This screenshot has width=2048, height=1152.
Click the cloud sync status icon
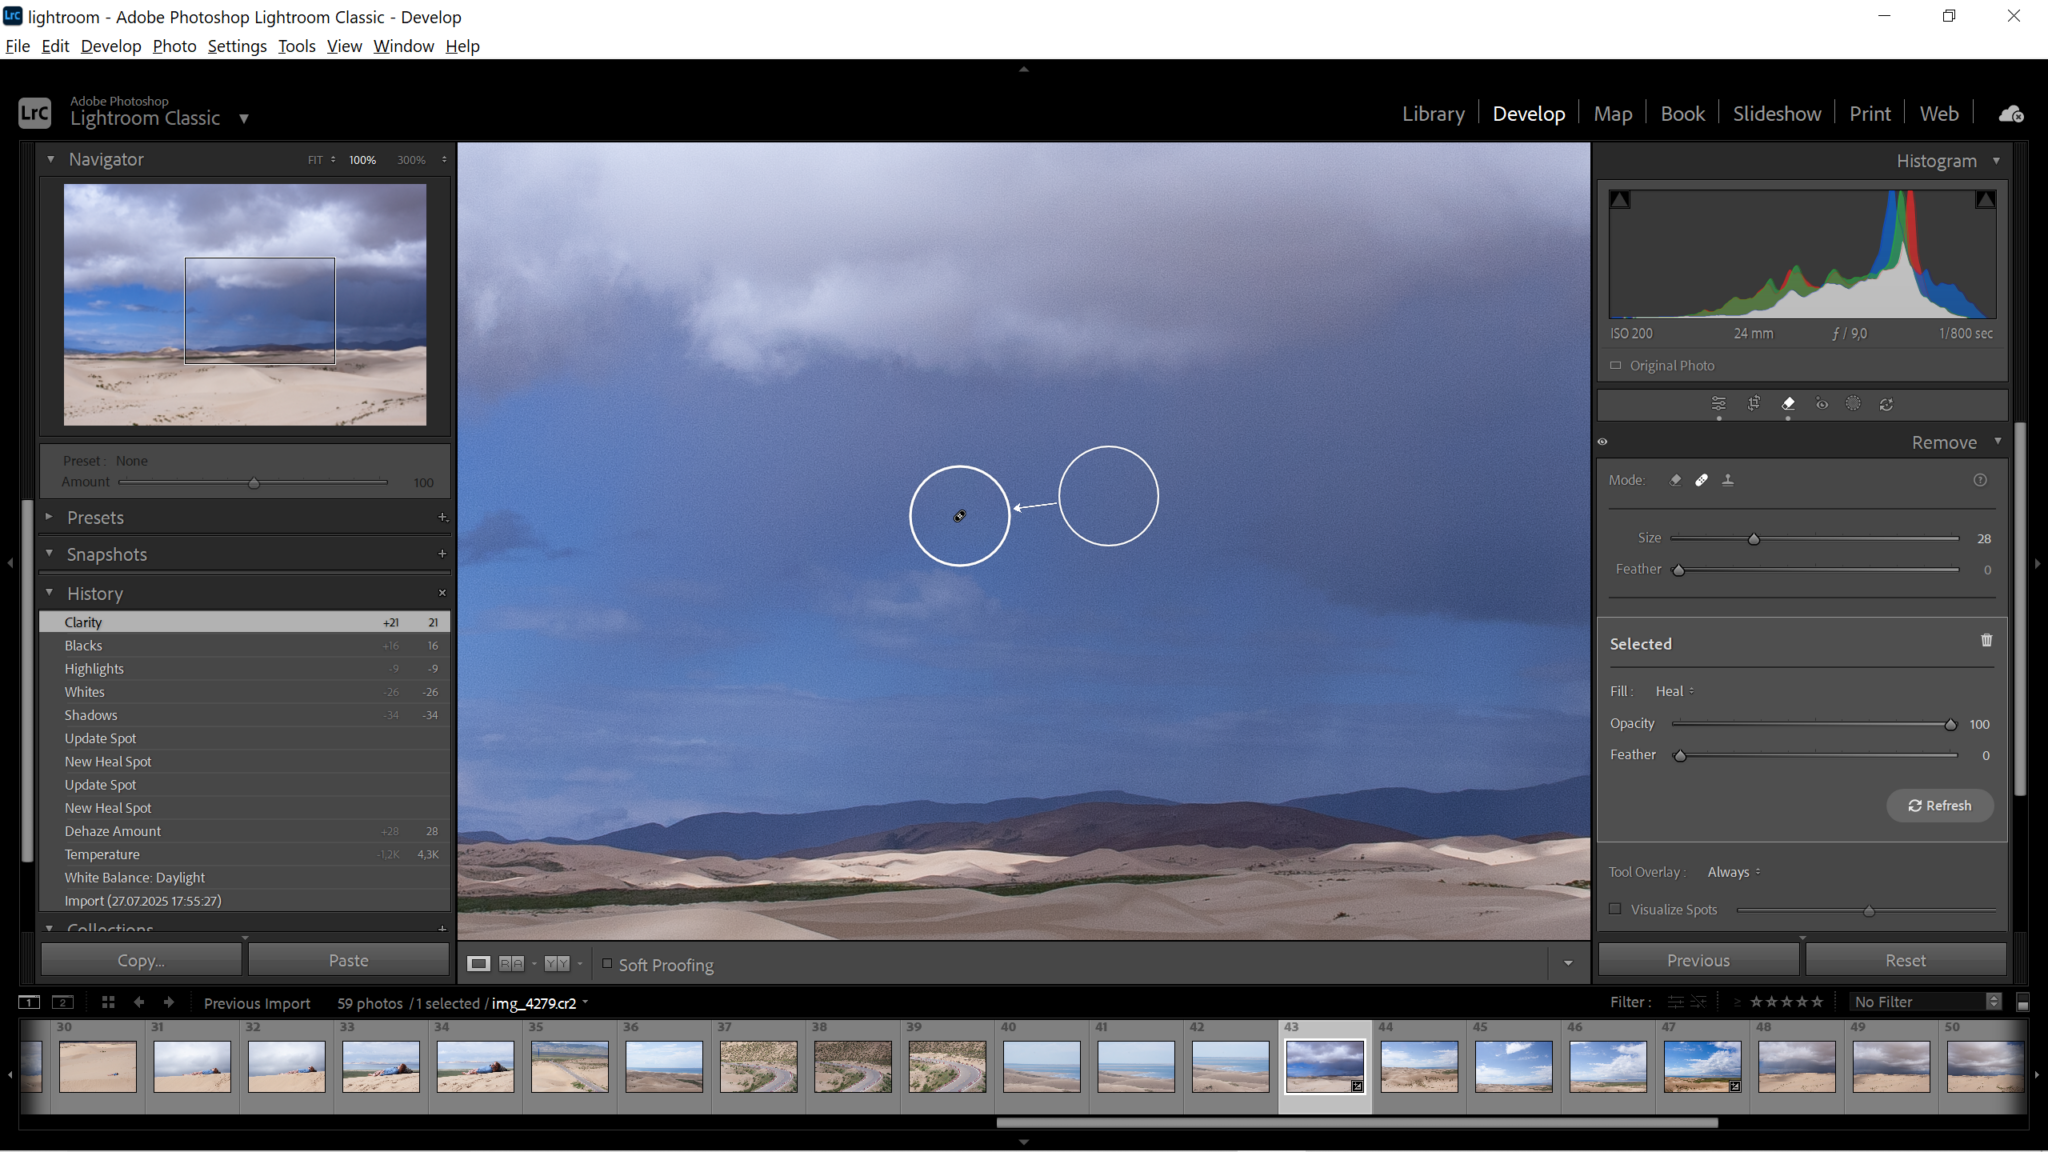(2010, 113)
